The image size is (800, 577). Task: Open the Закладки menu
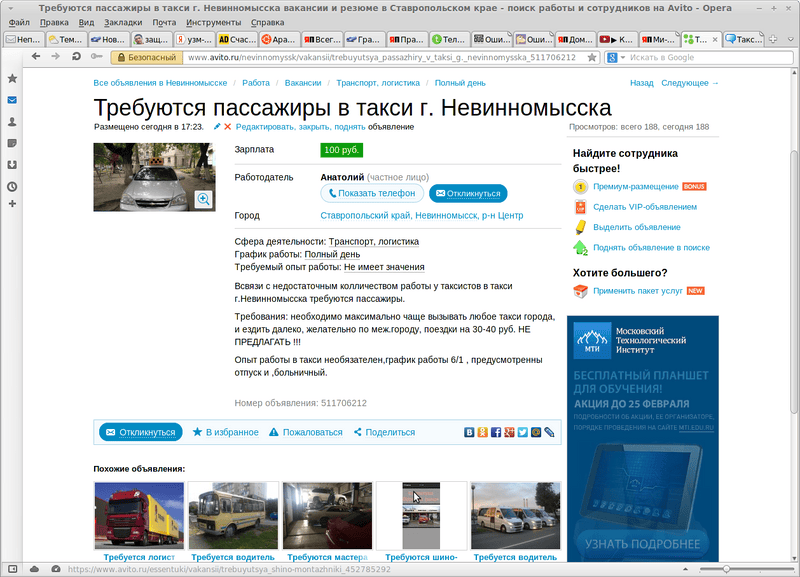124,21
